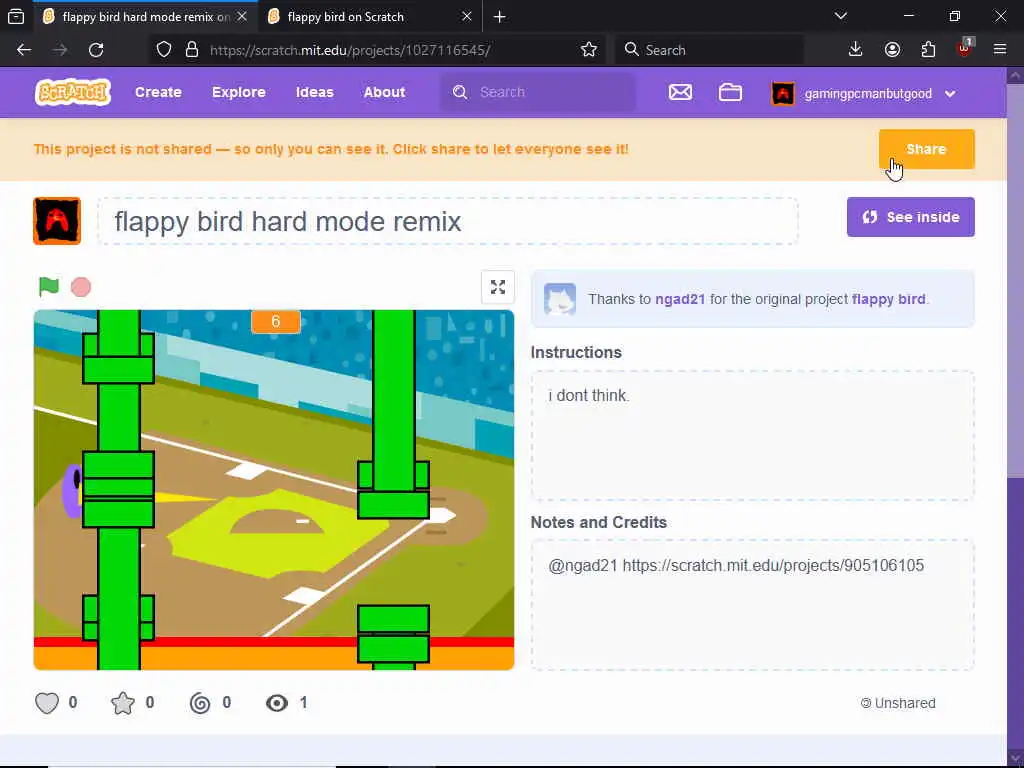Close the hard mode remix tab

pyautogui.click(x=242, y=16)
